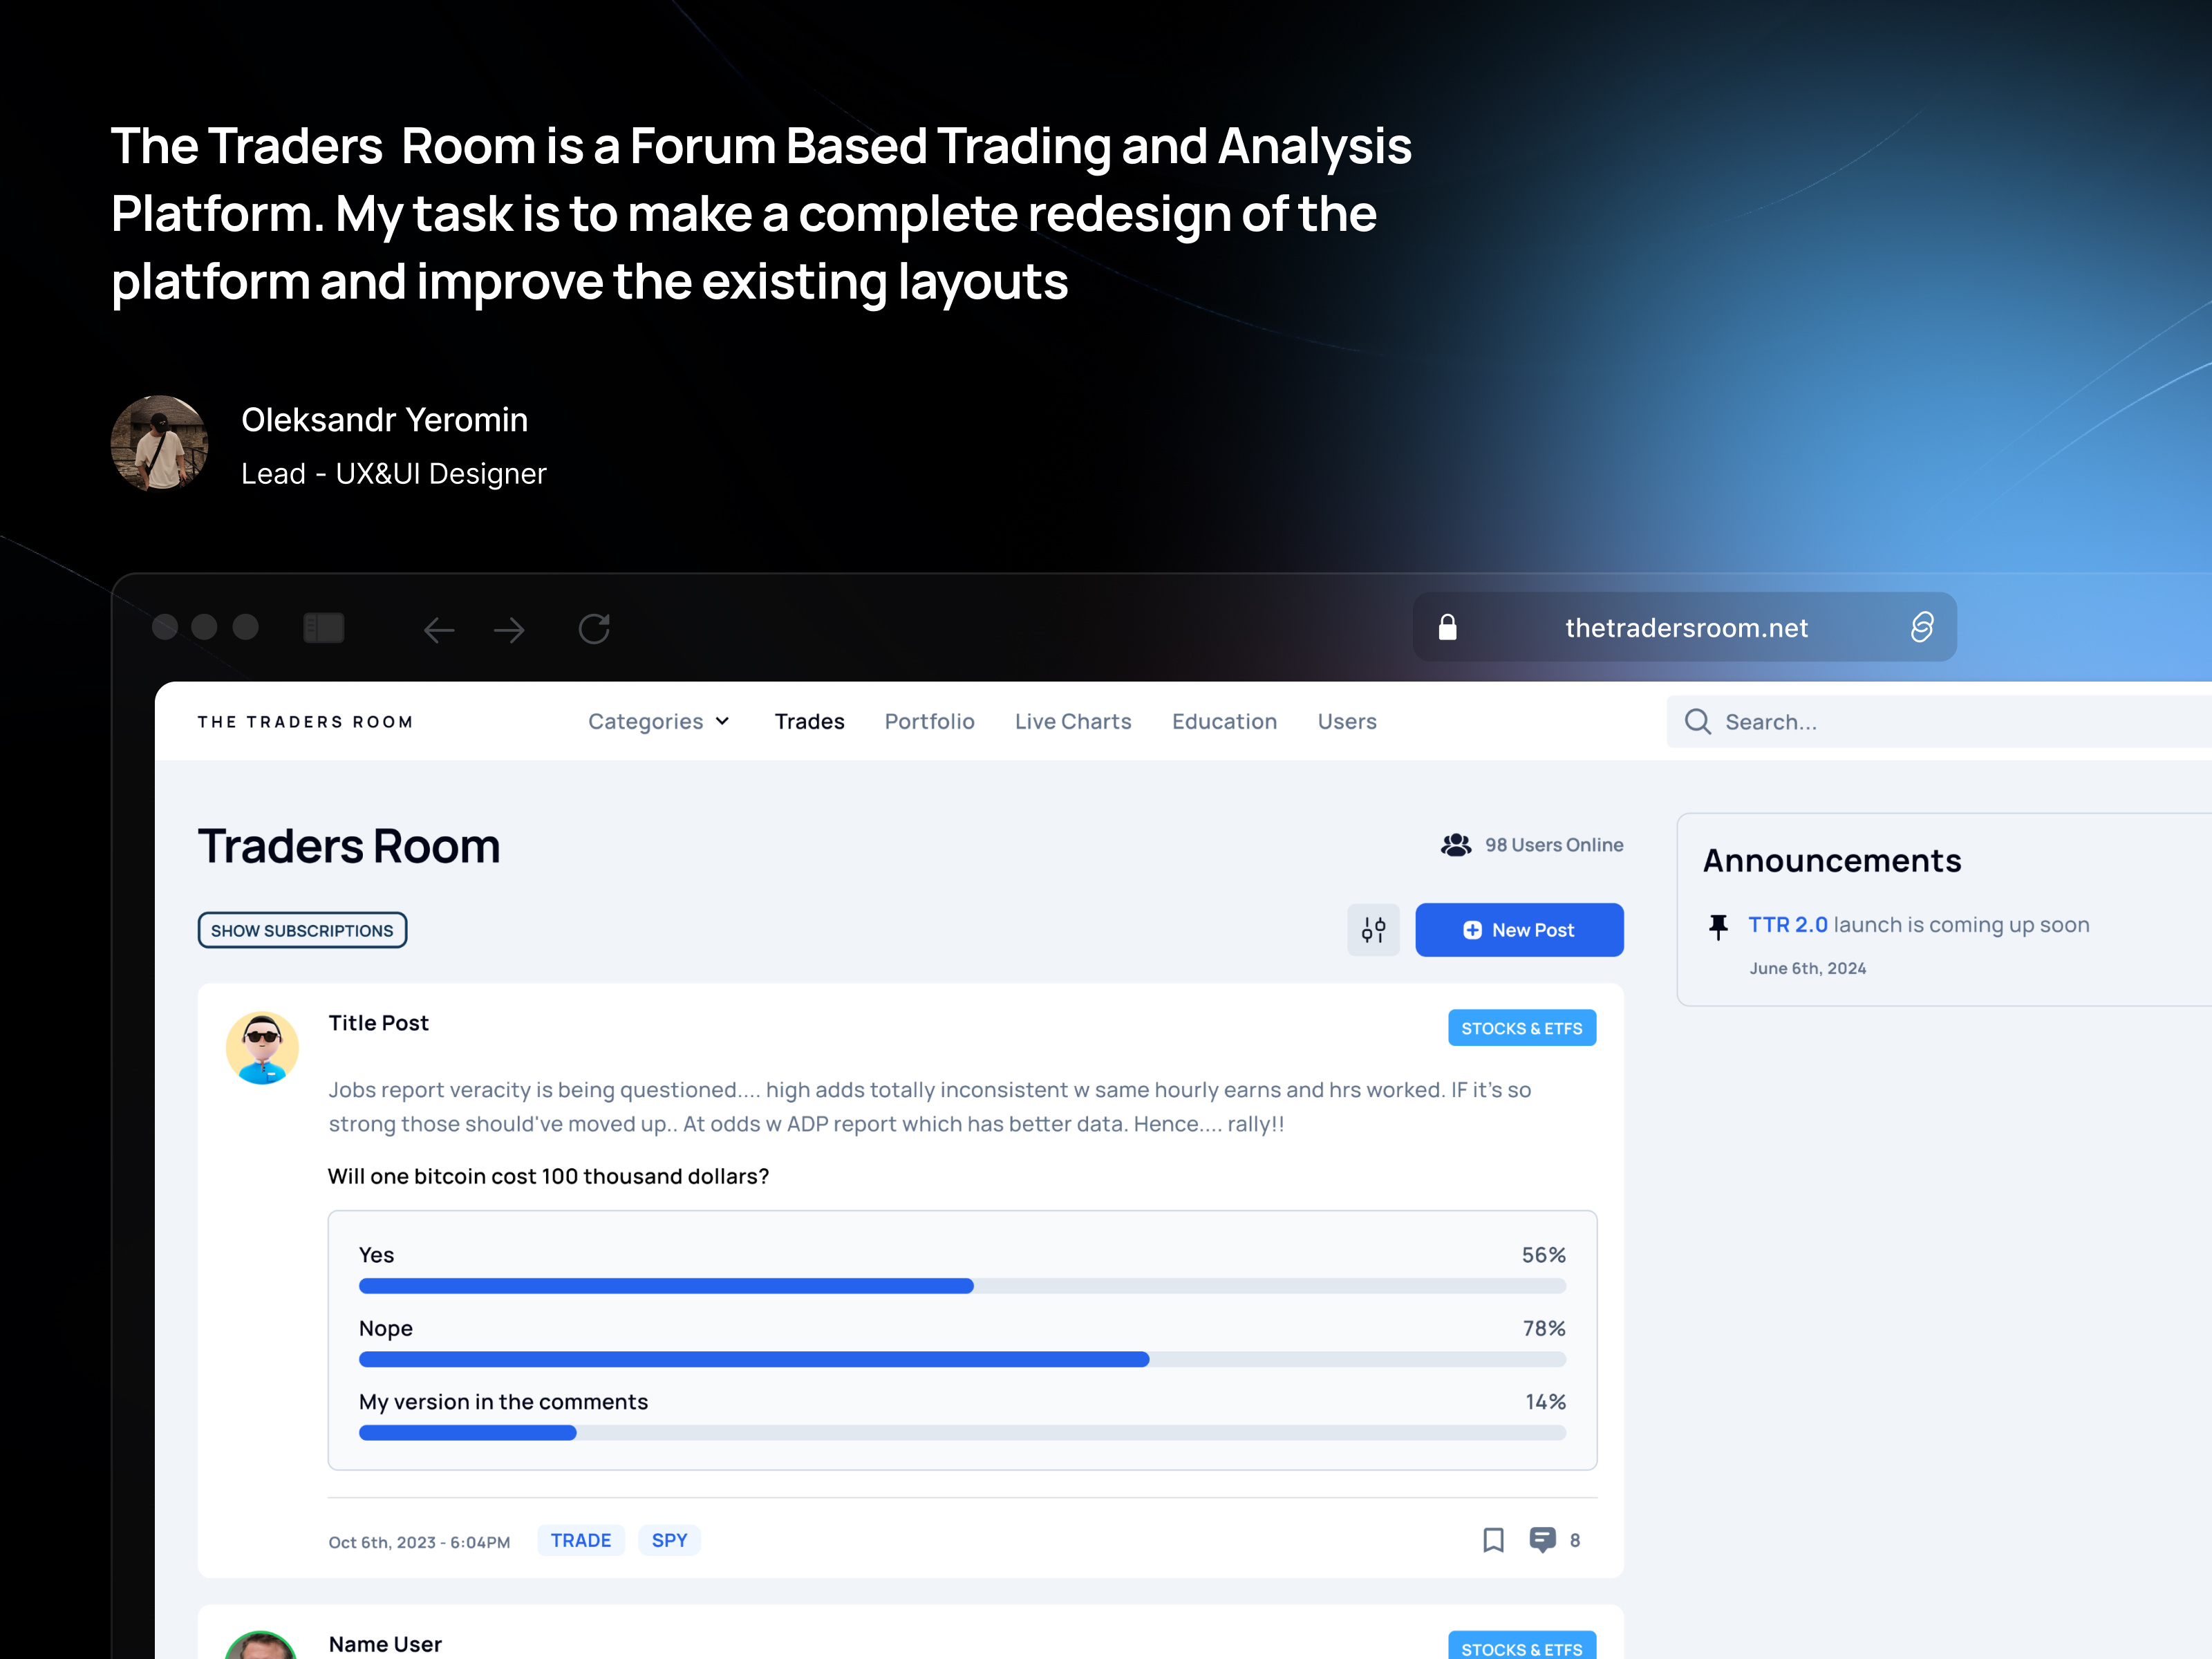Click the pin icon in Announcements

point(1719,925)
